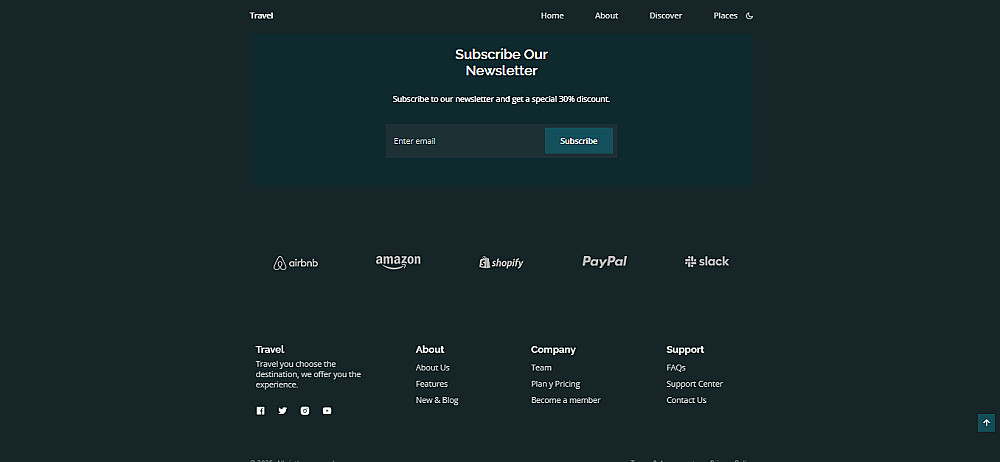This screenshot has width=1000, height=462.
Task: Click the Airbnb sponsor logo
Action: [x=296, y=263]
